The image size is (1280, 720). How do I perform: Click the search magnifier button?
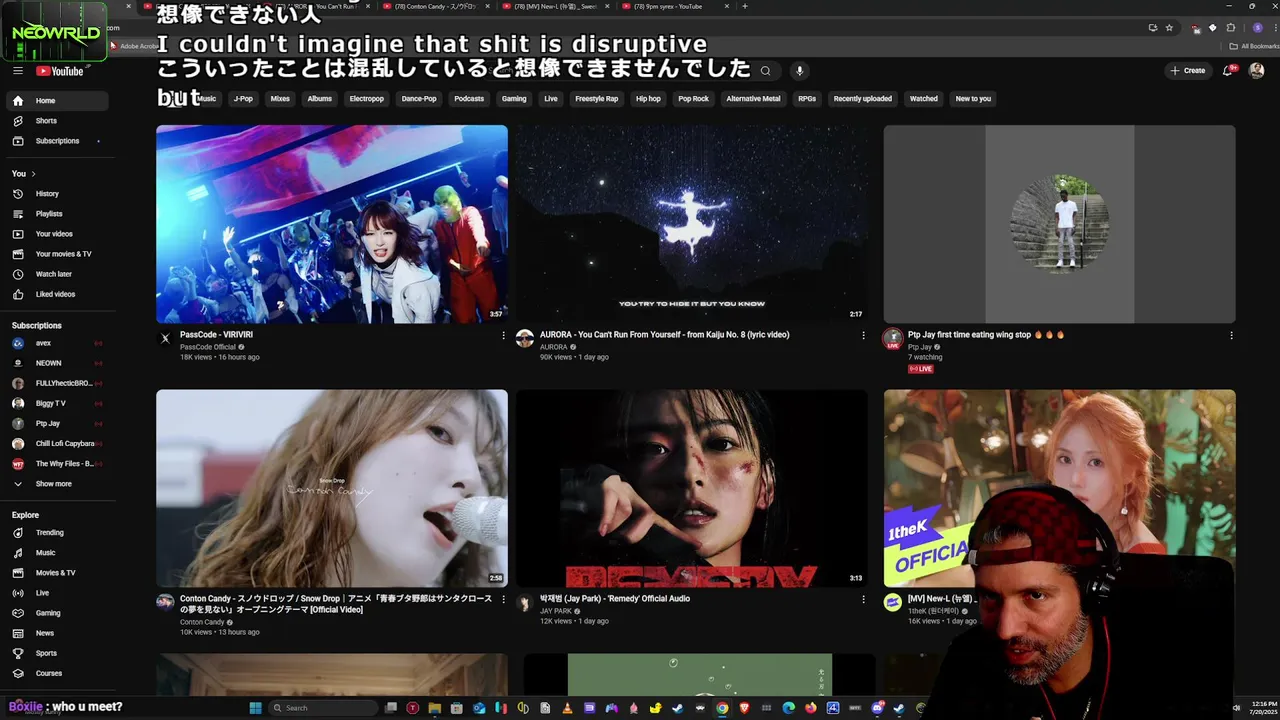click(766, 71)
